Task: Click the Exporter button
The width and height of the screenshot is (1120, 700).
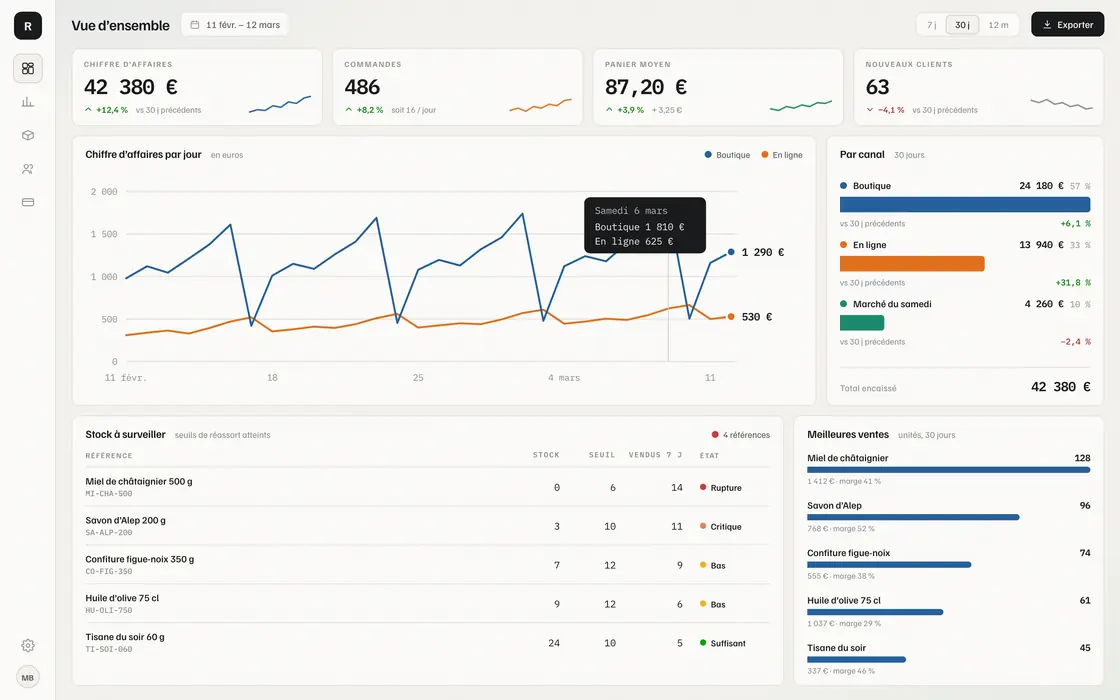Action: point(1067,25)
